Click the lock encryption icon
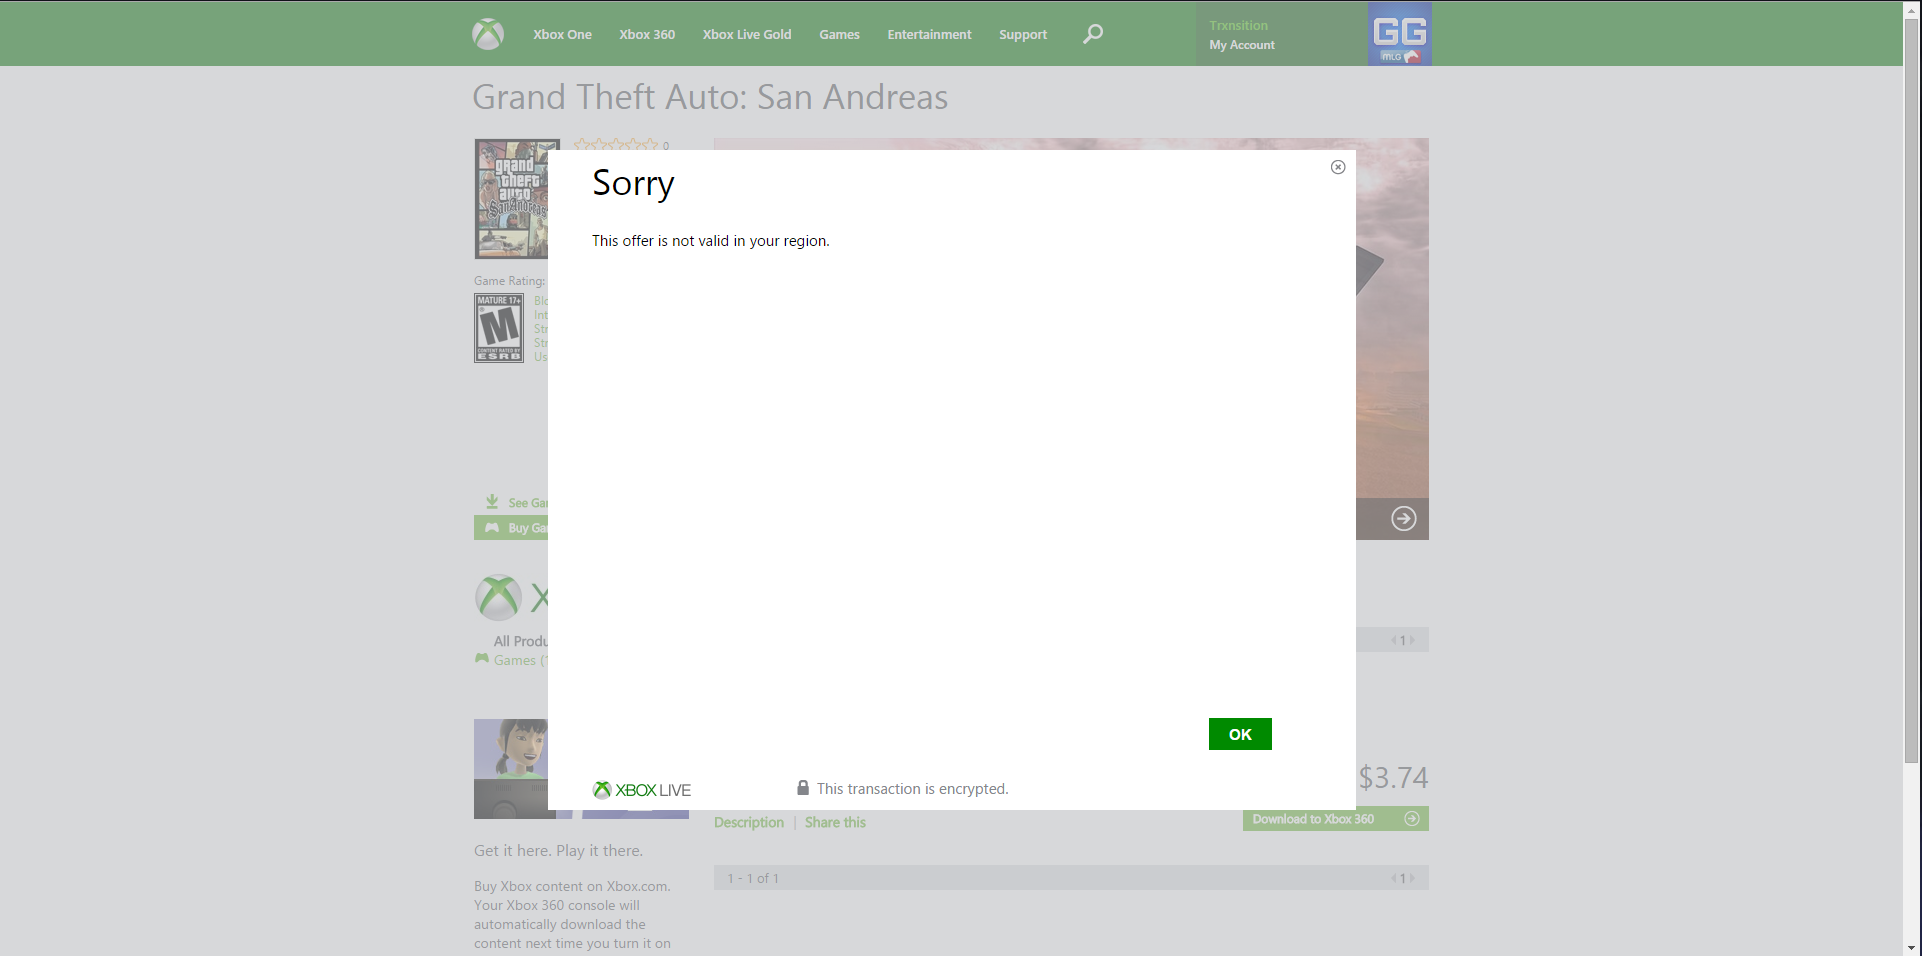 point(803,788)
